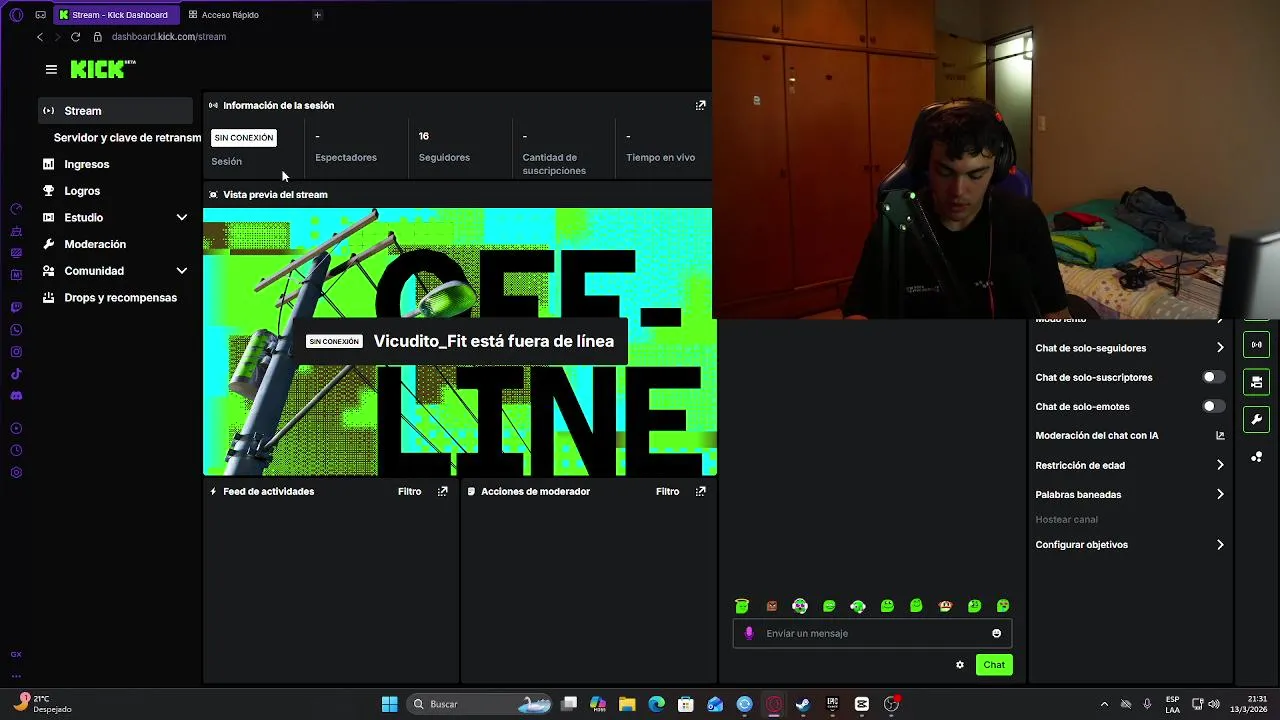
Task: Open Moderación in the sidebar
Action: (94, 244)
